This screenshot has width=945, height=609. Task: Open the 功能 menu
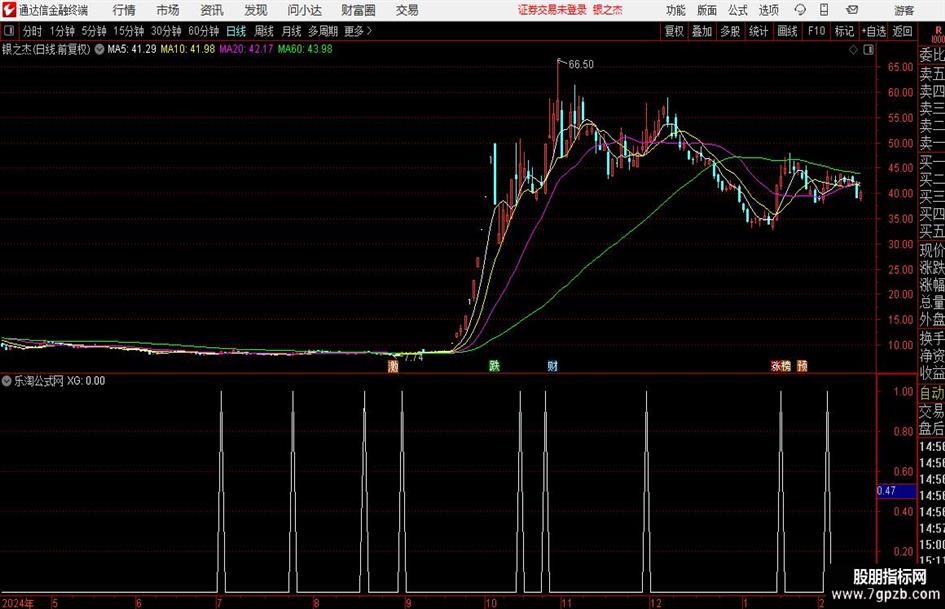click(x=676, y=10)
